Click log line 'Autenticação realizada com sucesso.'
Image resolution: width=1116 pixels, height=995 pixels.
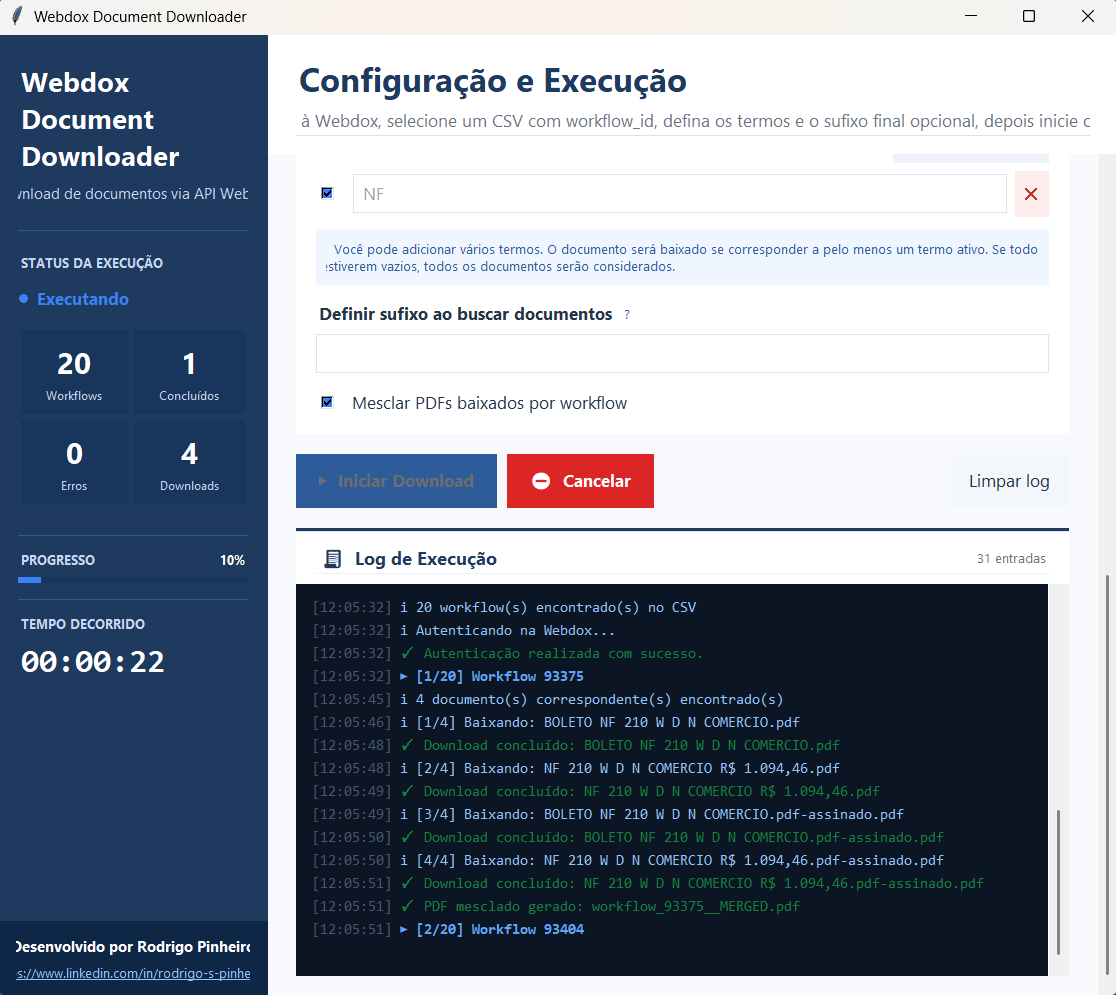[563, 653]
